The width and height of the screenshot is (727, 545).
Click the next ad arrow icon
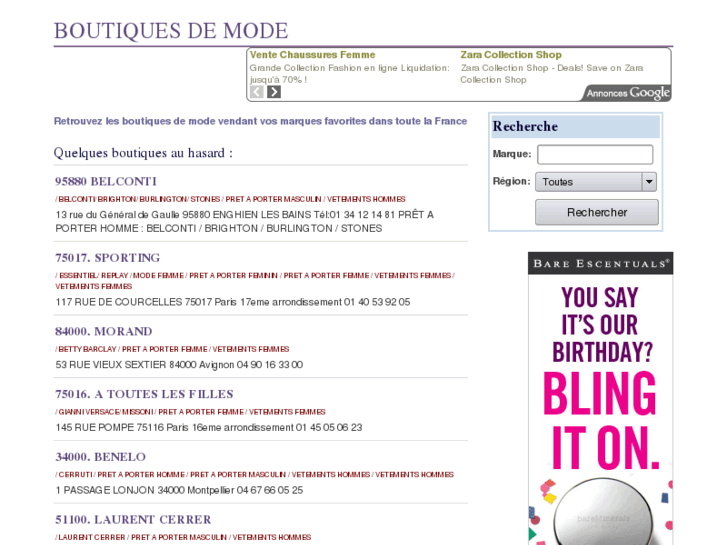click(x=274, y=92)
